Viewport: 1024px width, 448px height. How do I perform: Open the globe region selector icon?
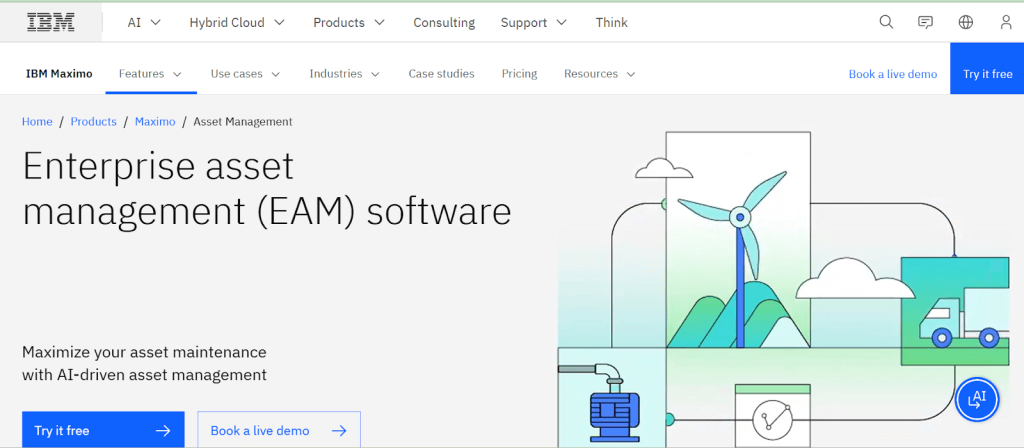click(965, 22)
